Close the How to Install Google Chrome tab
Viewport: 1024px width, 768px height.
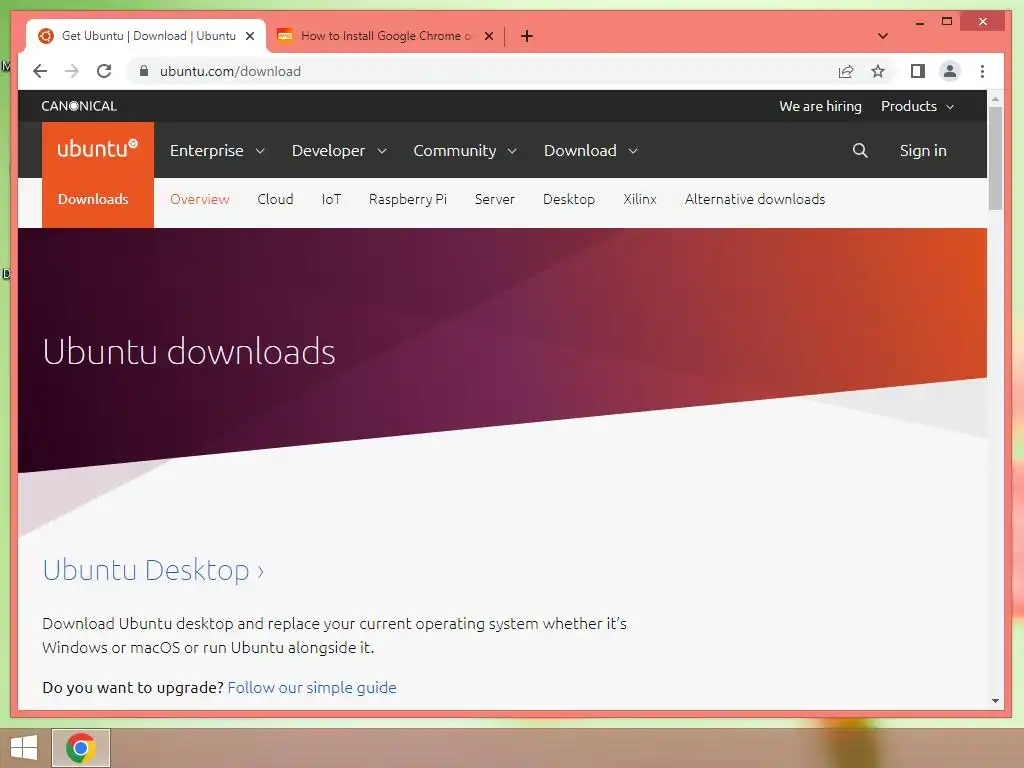(x=488, y=36)
